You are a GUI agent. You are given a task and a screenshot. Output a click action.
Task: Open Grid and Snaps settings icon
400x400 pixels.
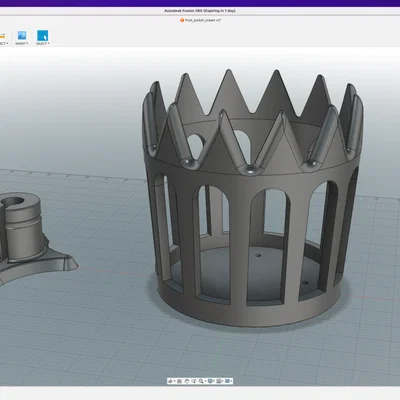tap(219, 381)
